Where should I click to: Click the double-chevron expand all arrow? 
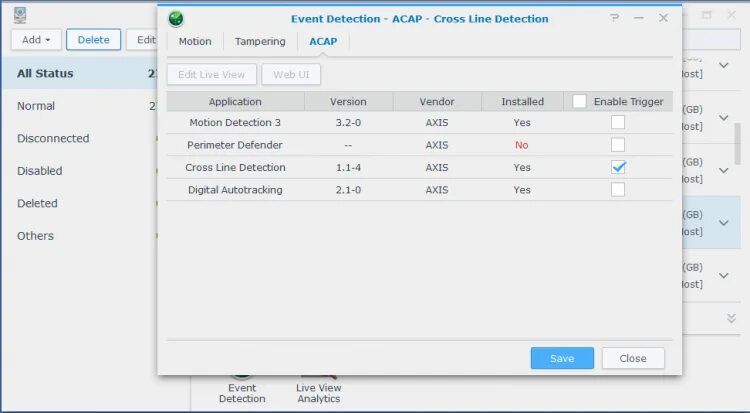[731, 318]
